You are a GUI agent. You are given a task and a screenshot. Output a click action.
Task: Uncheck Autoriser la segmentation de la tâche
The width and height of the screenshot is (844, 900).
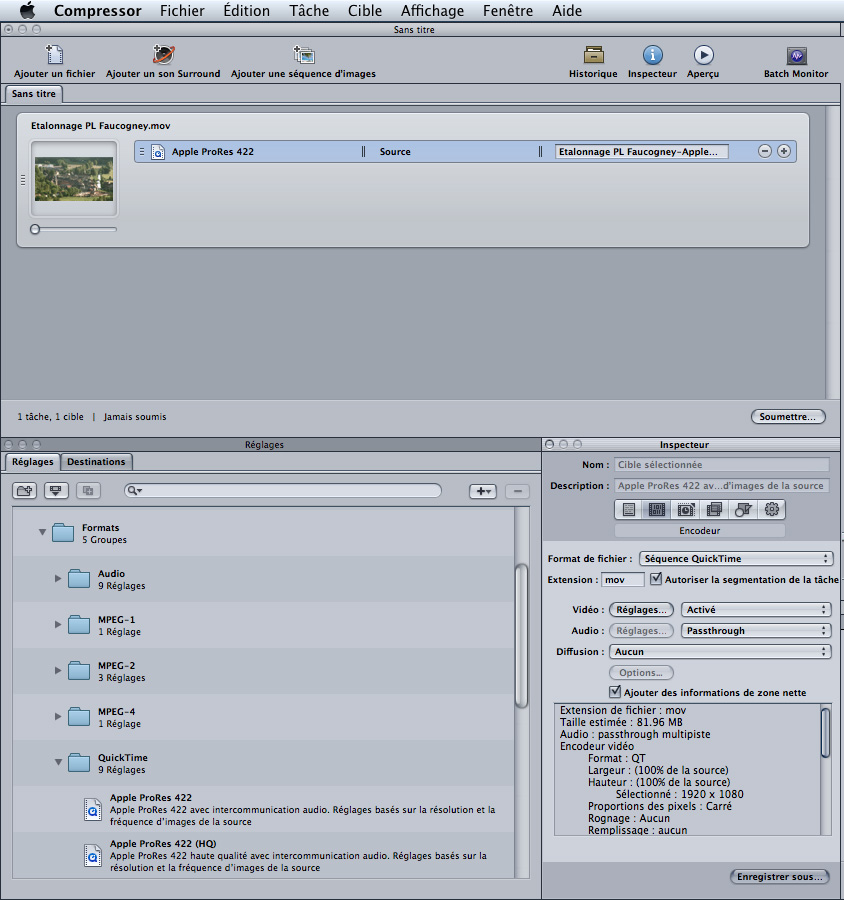656,579
